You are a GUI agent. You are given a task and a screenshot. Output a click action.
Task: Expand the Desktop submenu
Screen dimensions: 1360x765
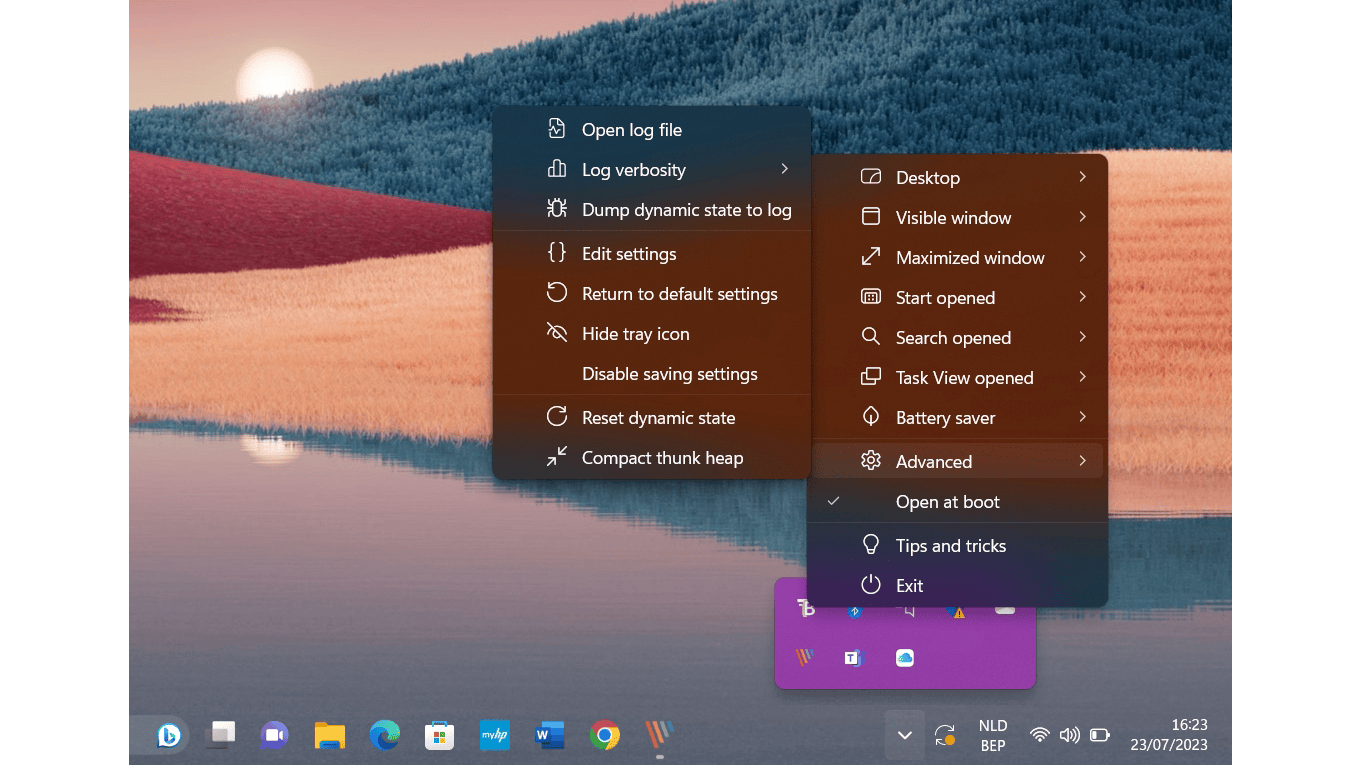pos(957,178)
